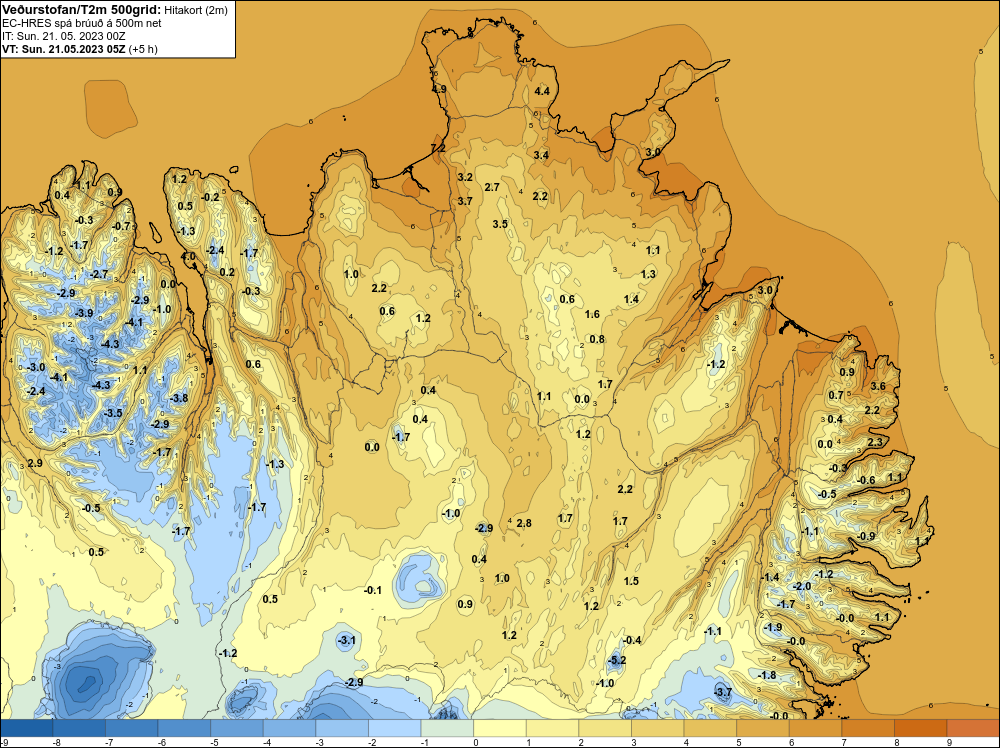The height and width of the screenshot is (748, 1000).
Task: Click the initial time "IT: Sun. 21. 05. 2023 00Z"
Action: pos(64,36)
